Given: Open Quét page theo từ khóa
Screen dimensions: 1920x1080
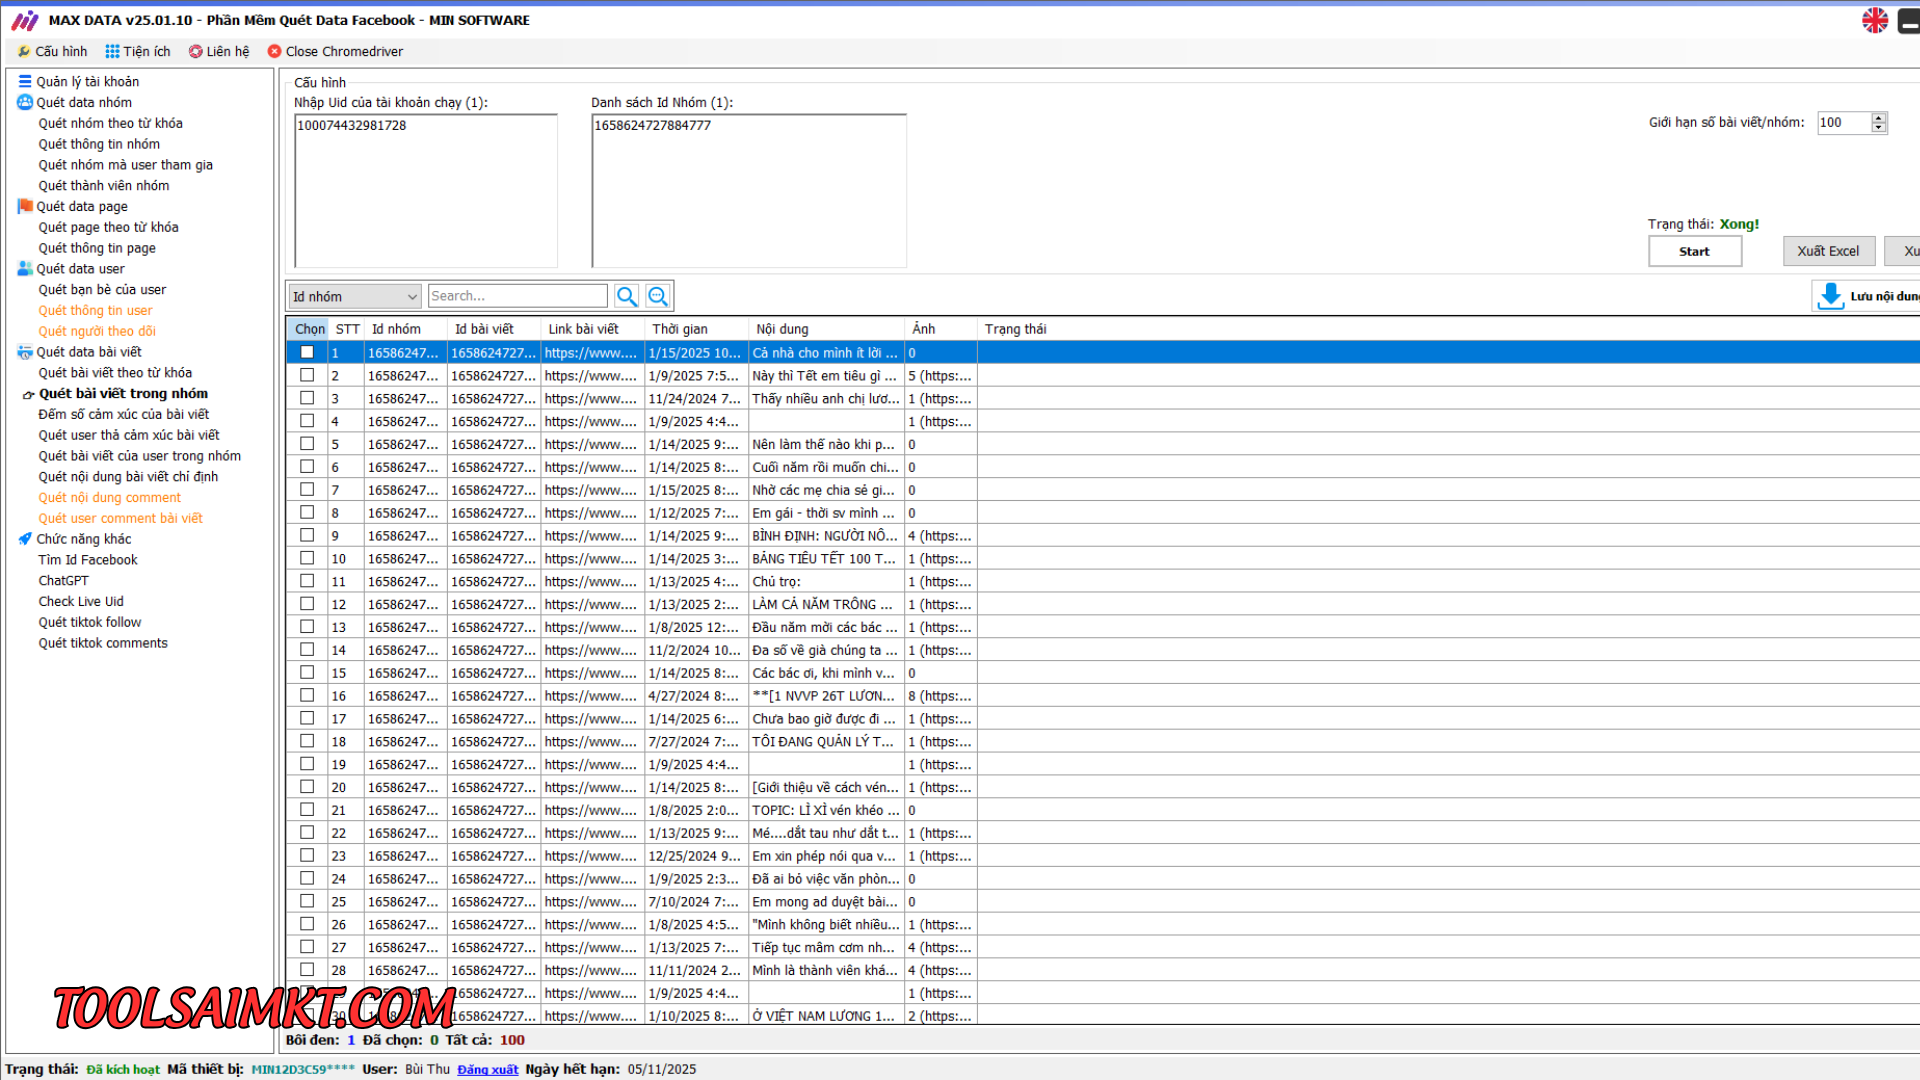Looking at the screenshot, I should click(108, 227).
